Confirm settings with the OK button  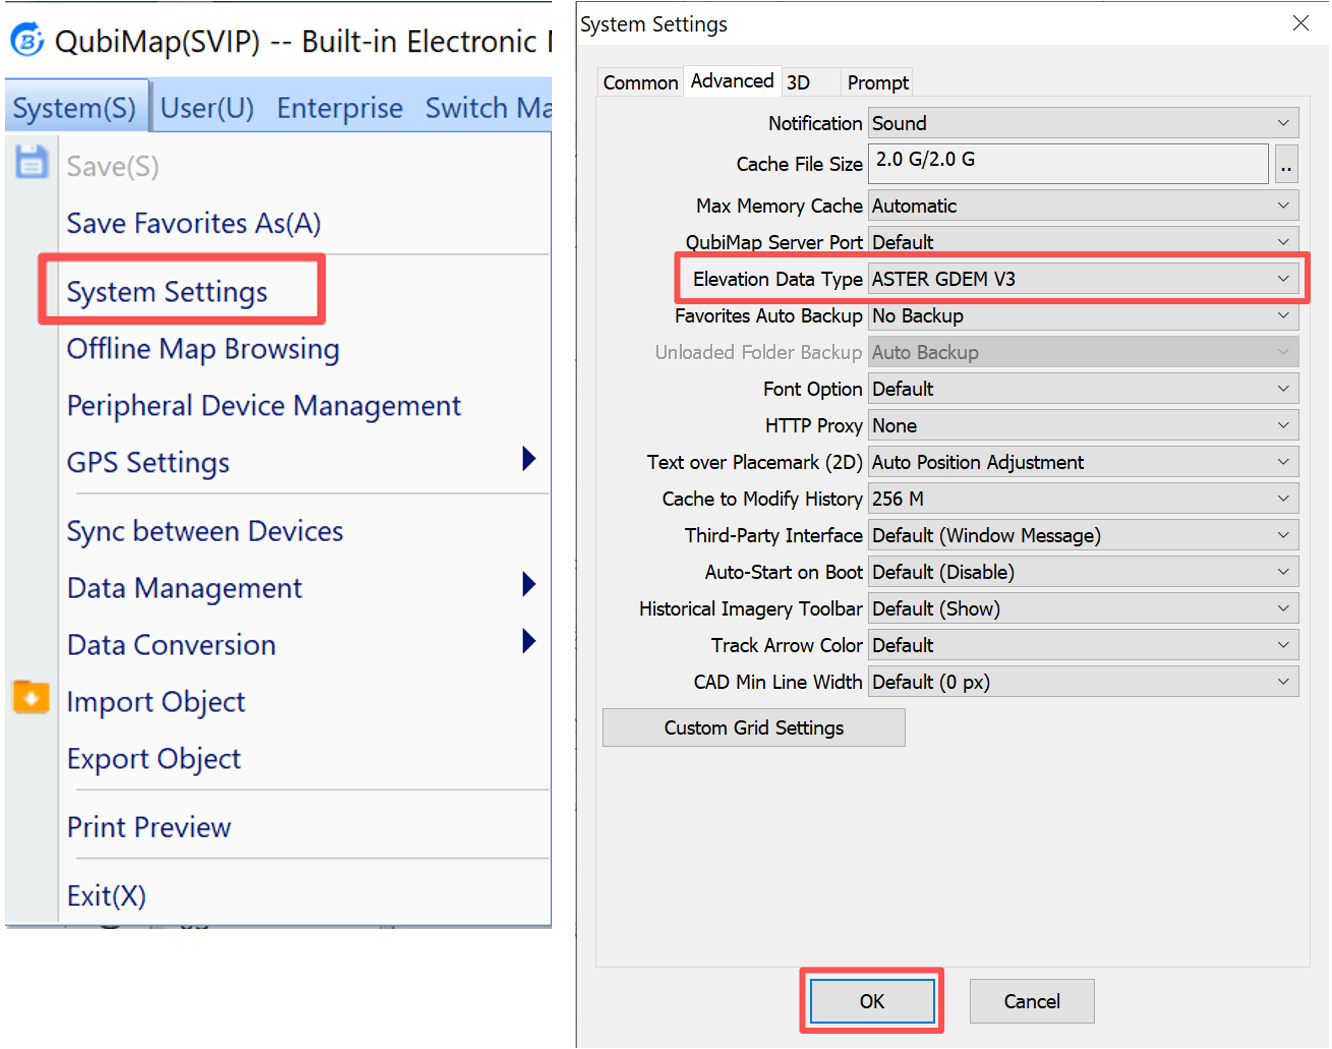tap(872, 1001)
